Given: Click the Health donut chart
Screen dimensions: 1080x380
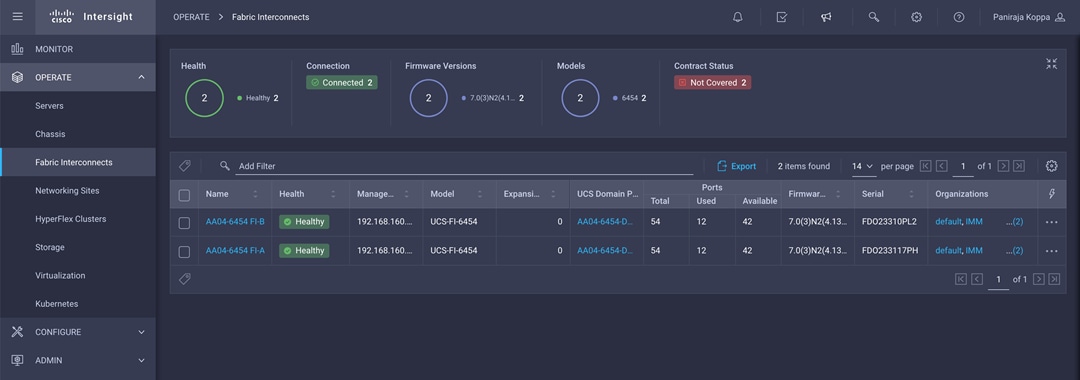Looking at the screenshot, I should coord(205,98).
